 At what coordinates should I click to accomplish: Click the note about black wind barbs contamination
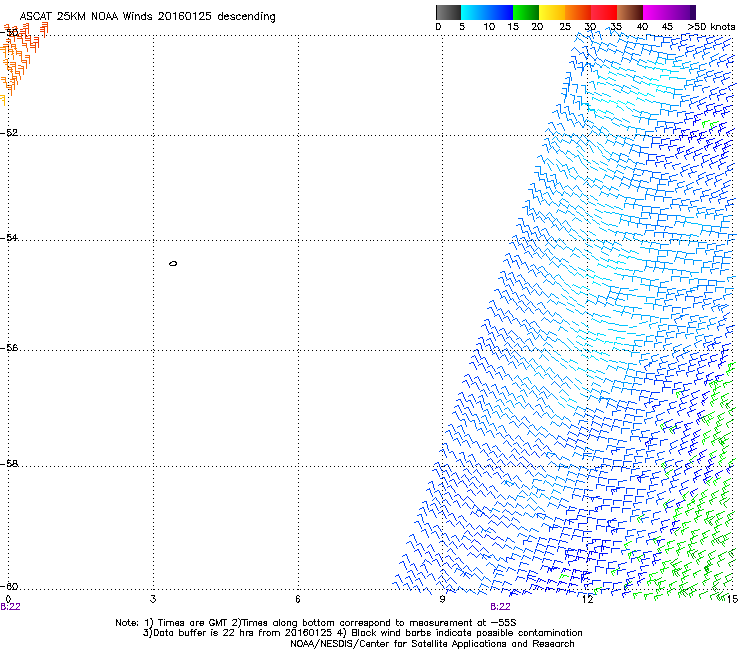click(460, 633)
